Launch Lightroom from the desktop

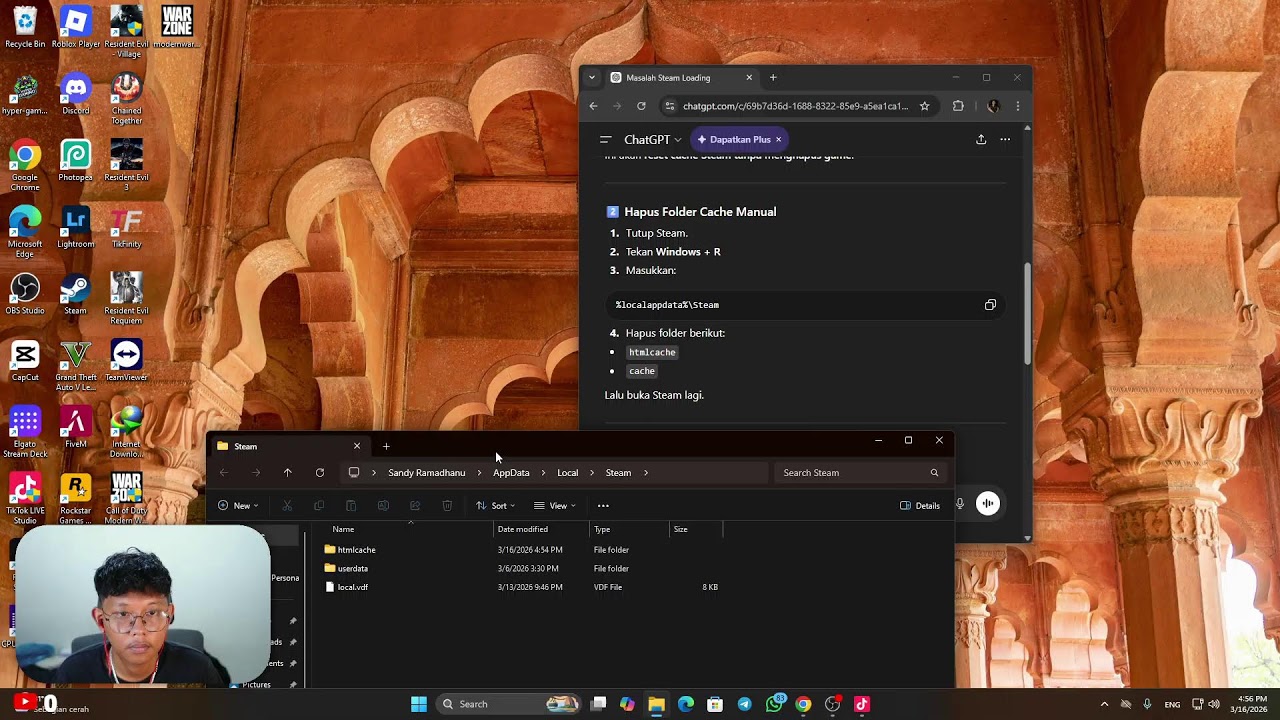(x=76, y=227)
